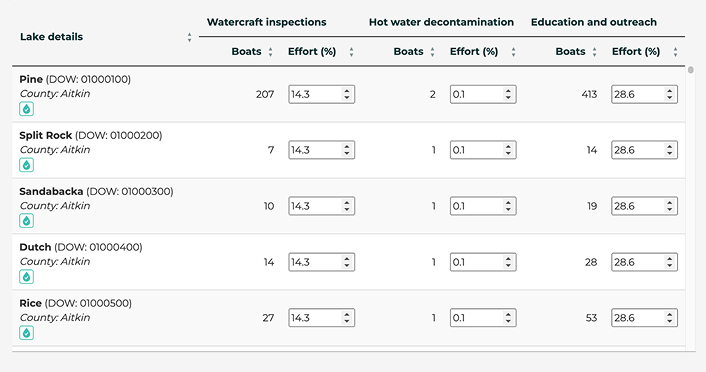Sort Hot water decontamination Boats column
The image size is (706, 372).
(432, 52)
